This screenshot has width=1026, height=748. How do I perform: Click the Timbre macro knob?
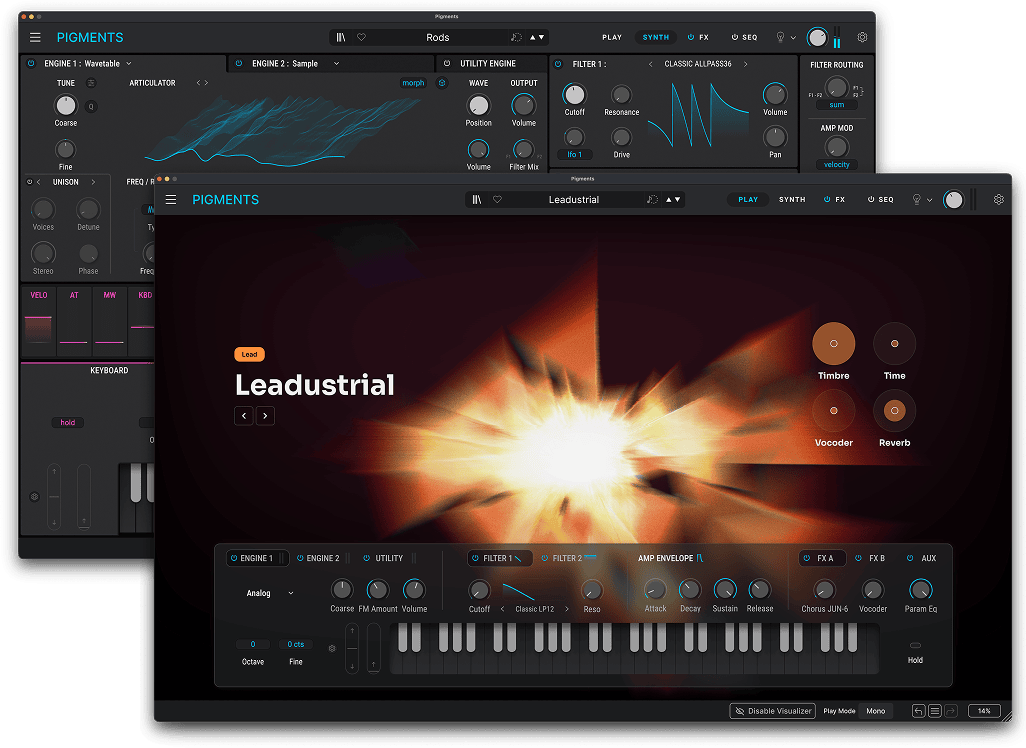pos(833,344)
